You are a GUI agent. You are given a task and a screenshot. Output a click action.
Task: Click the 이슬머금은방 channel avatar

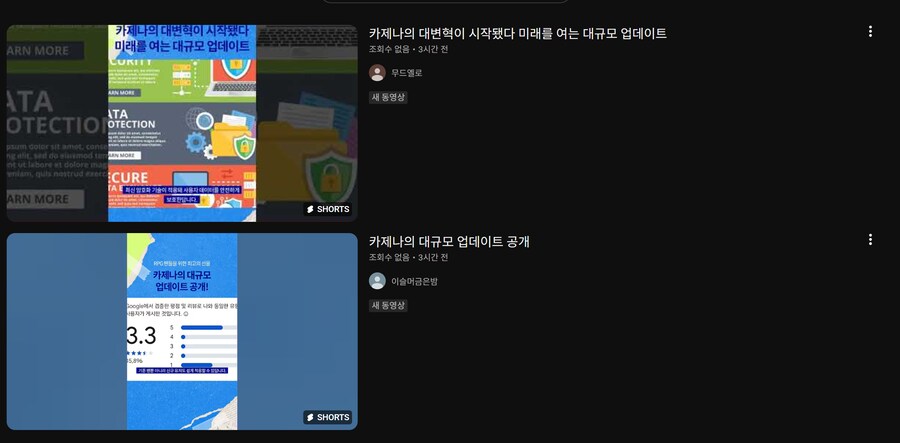tap(377, 281)
